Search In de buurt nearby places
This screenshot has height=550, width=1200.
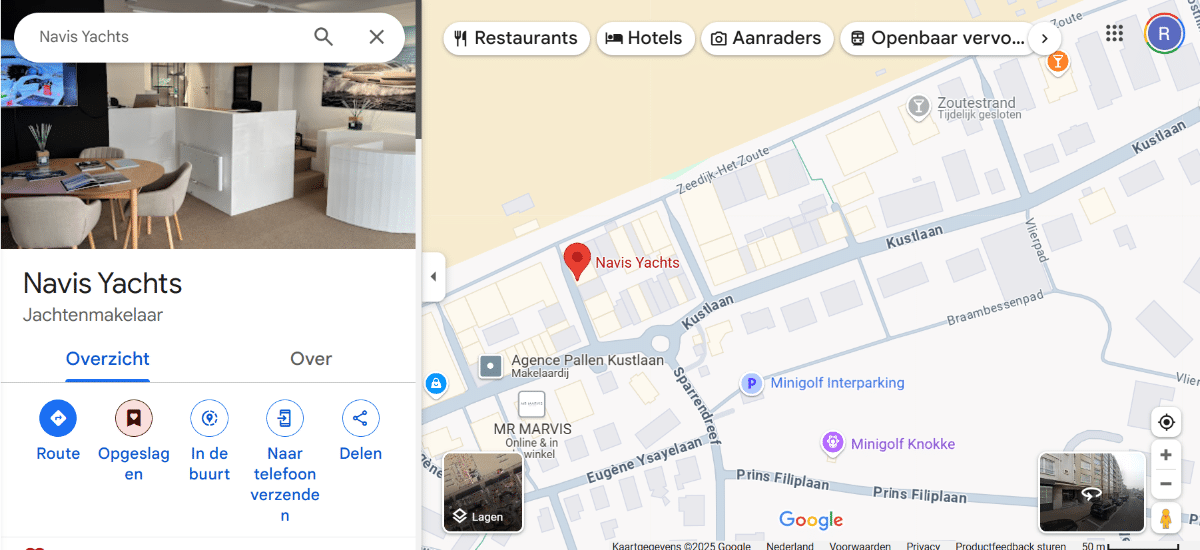click(209, 441)
